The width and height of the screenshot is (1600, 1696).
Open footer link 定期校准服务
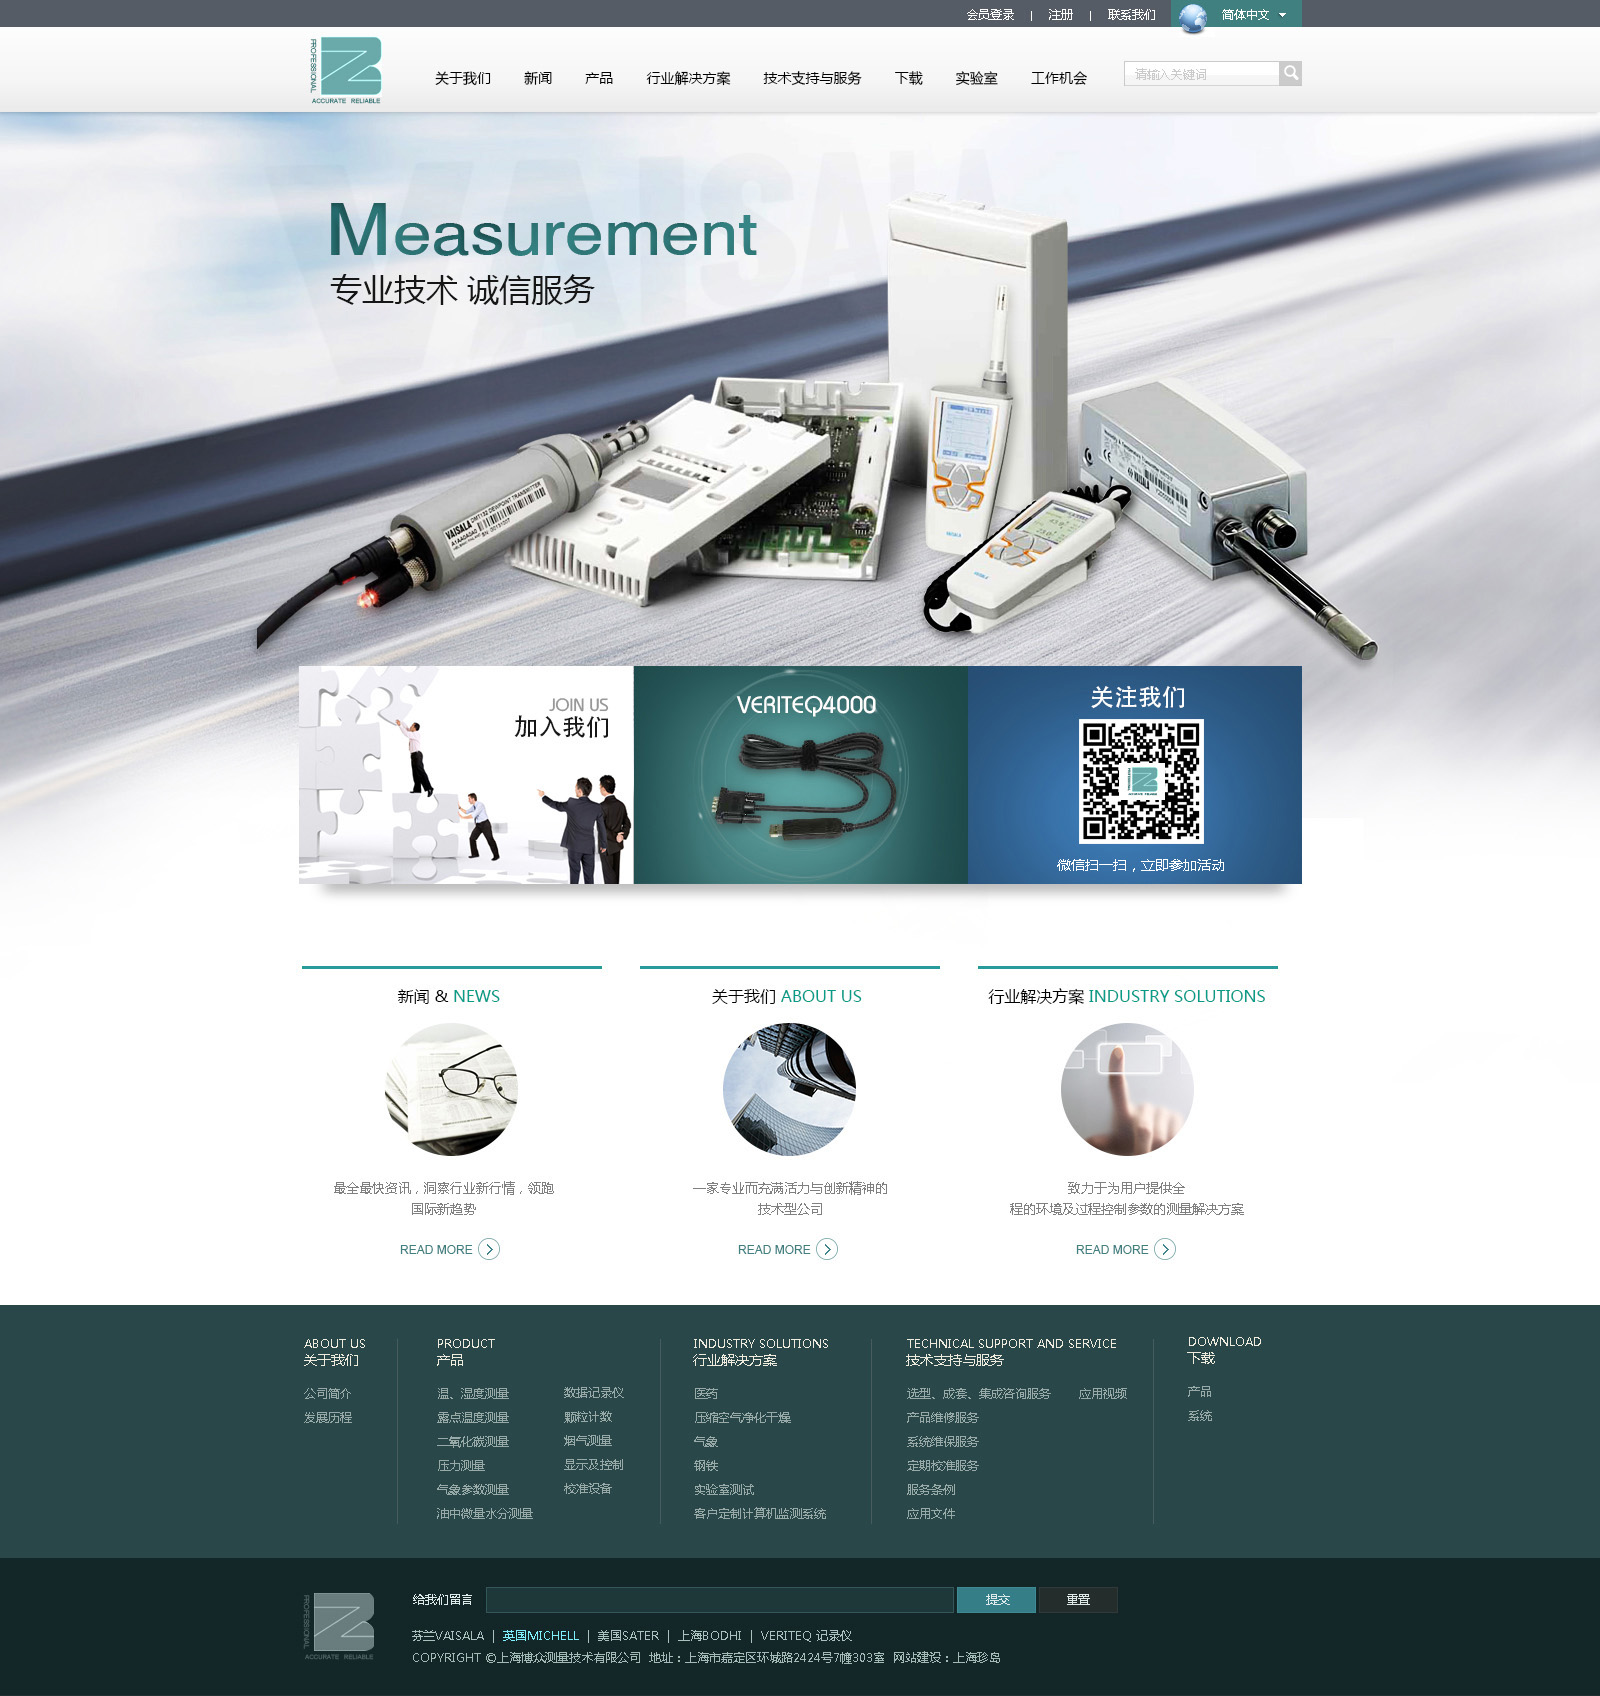(x=943, y=1465)
